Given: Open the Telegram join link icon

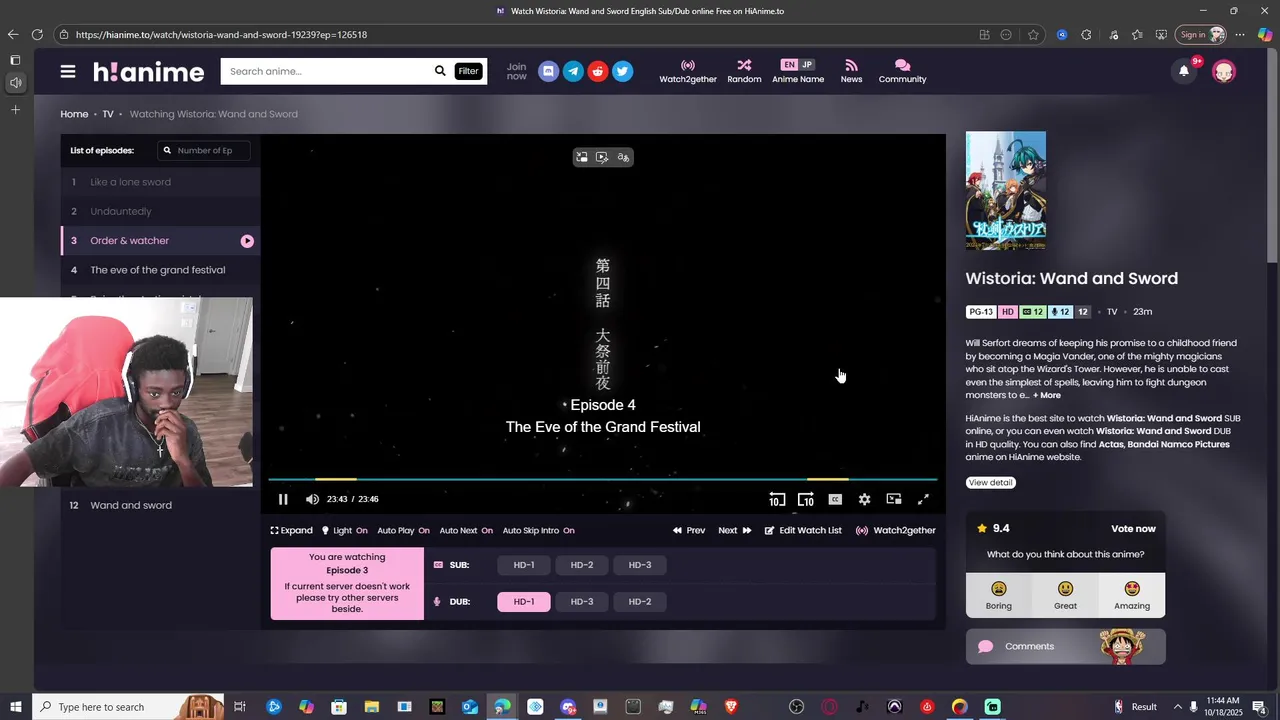Looking at the screenshot, I should click(x=573, y=71).
